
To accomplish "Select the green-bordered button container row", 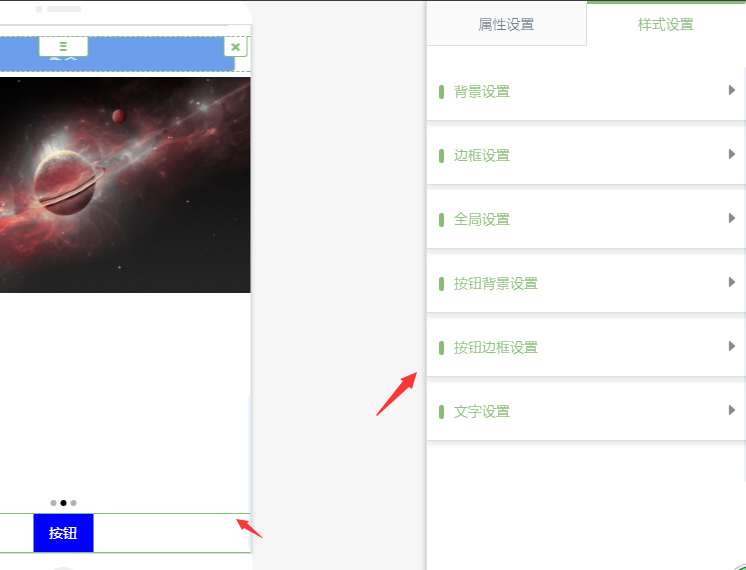I will point(125,533).
